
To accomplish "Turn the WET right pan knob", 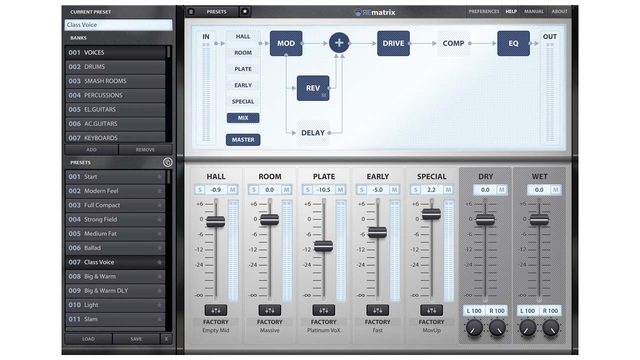I will click(x=551, y=328).
